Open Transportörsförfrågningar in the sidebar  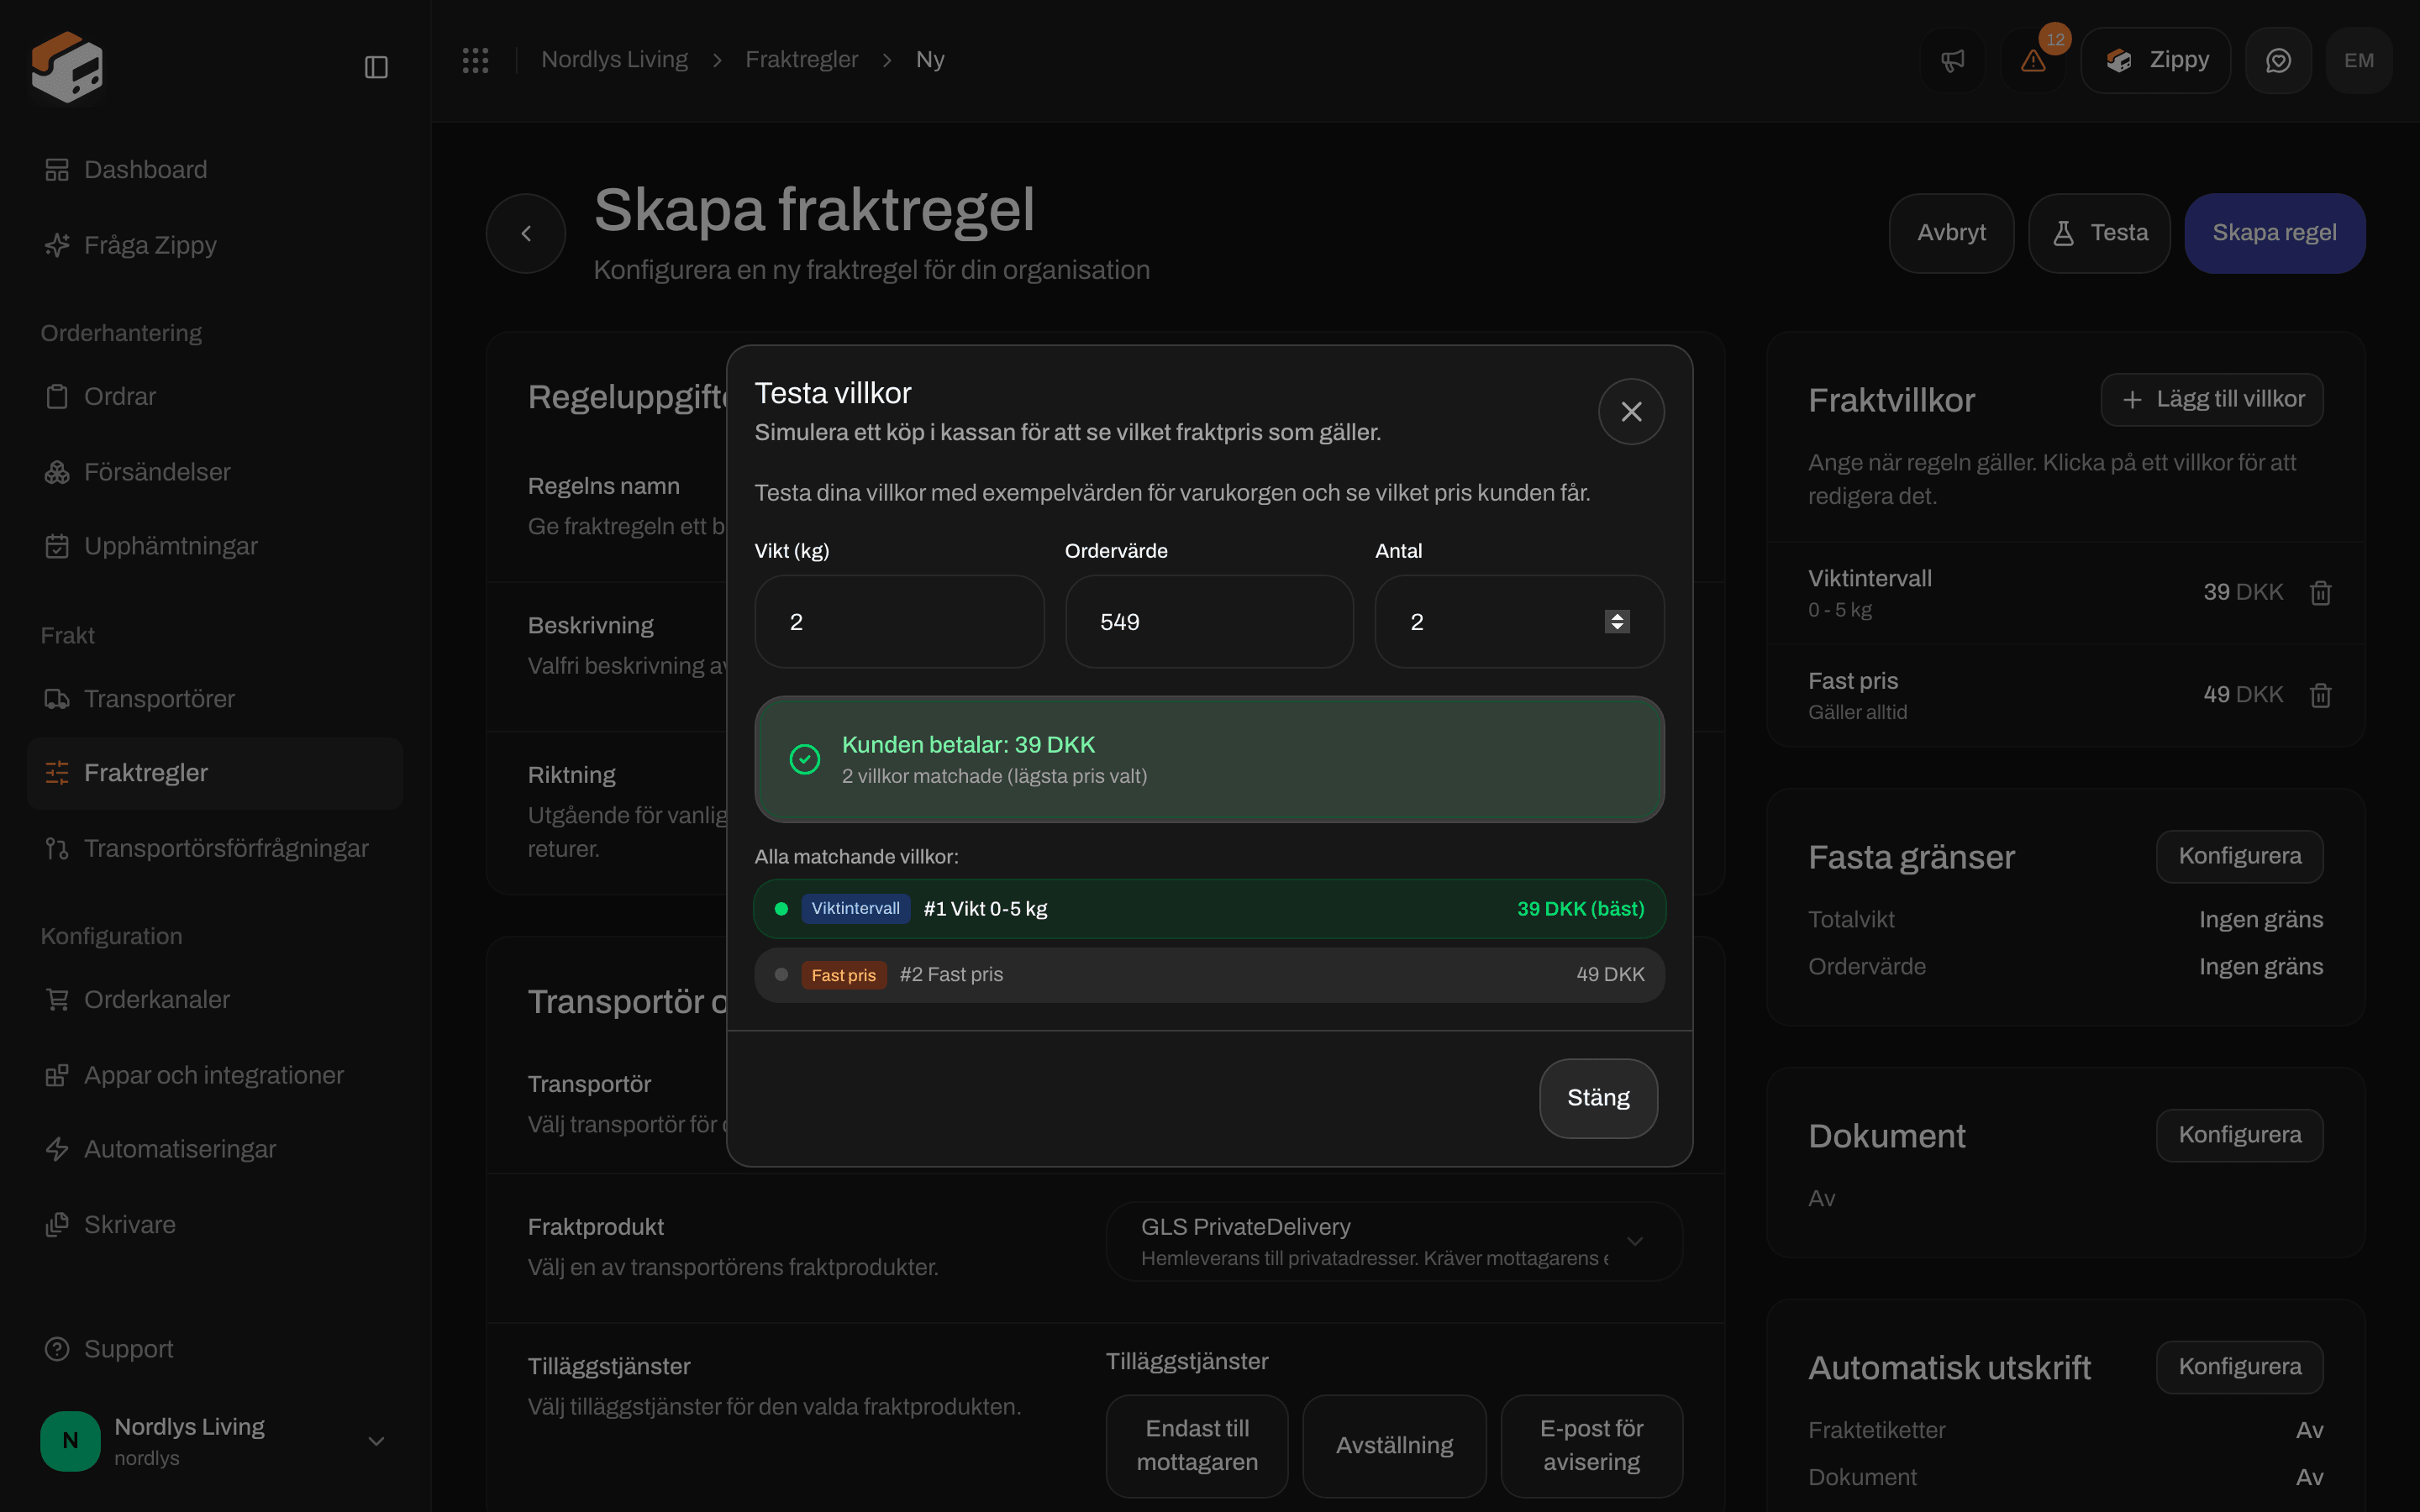point(215,849)
